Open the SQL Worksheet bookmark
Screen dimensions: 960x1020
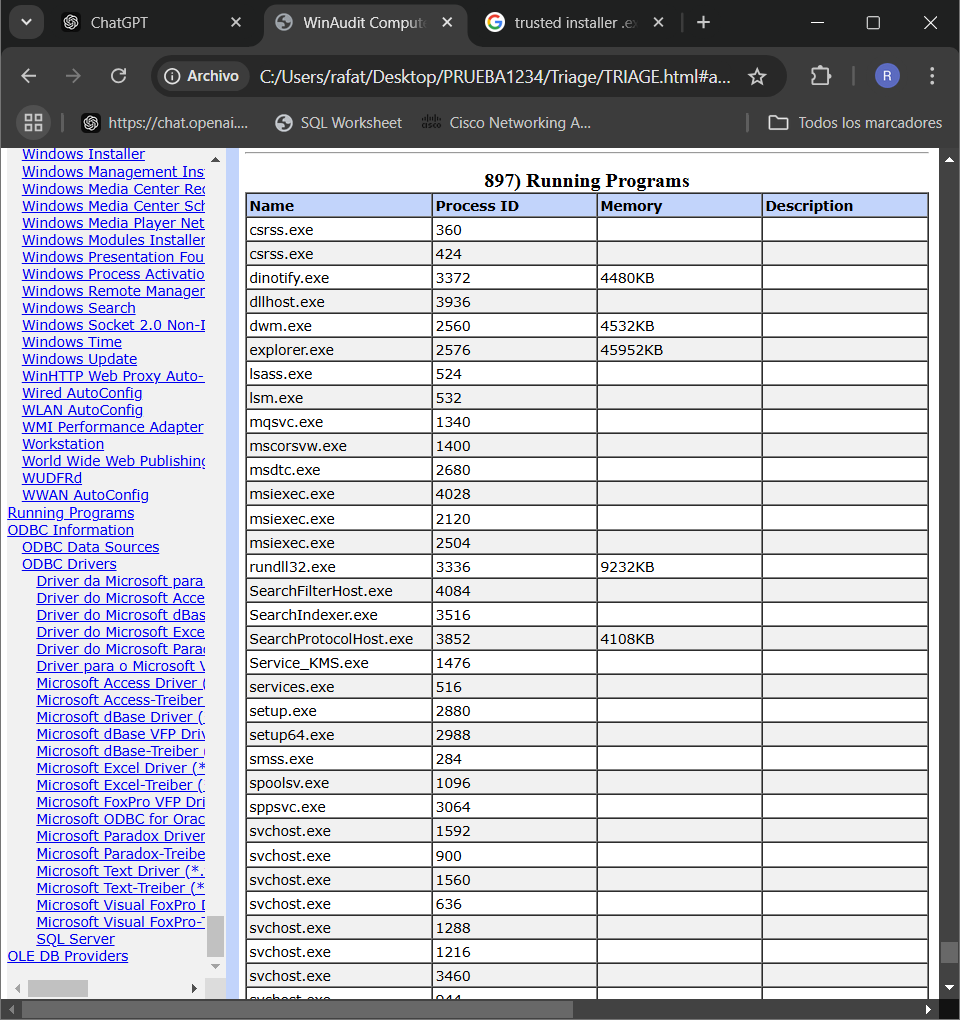[339, 123]
